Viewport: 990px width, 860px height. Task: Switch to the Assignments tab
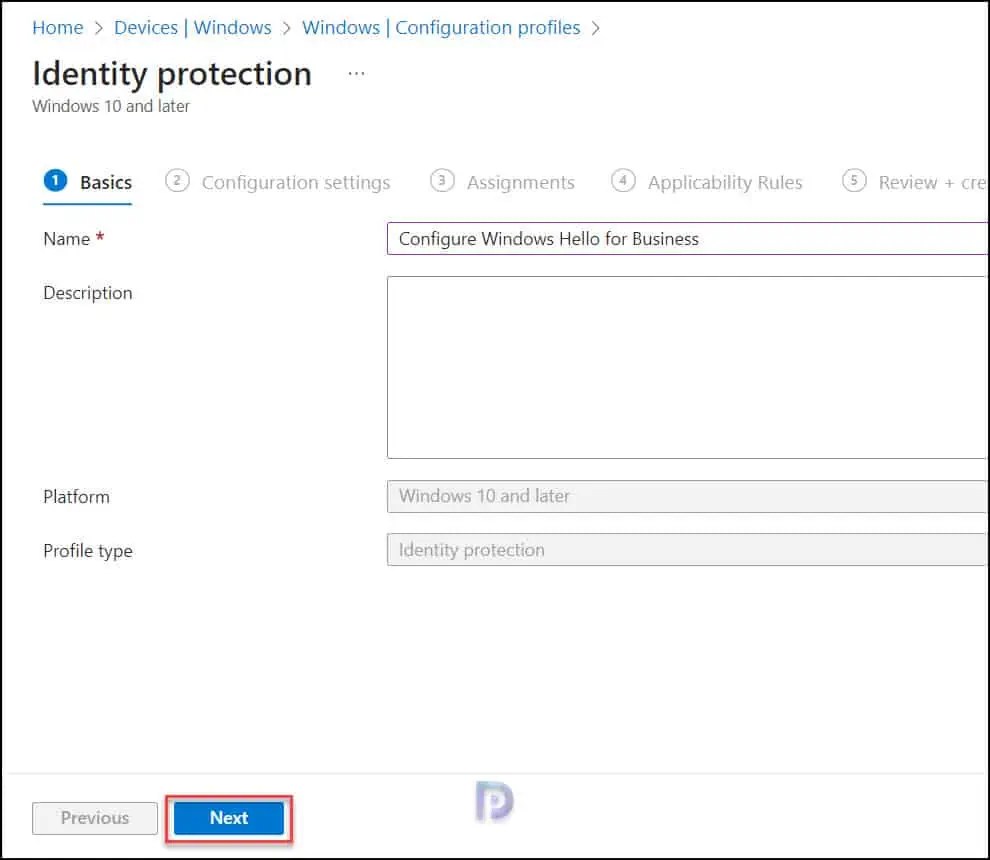[521, 182]
